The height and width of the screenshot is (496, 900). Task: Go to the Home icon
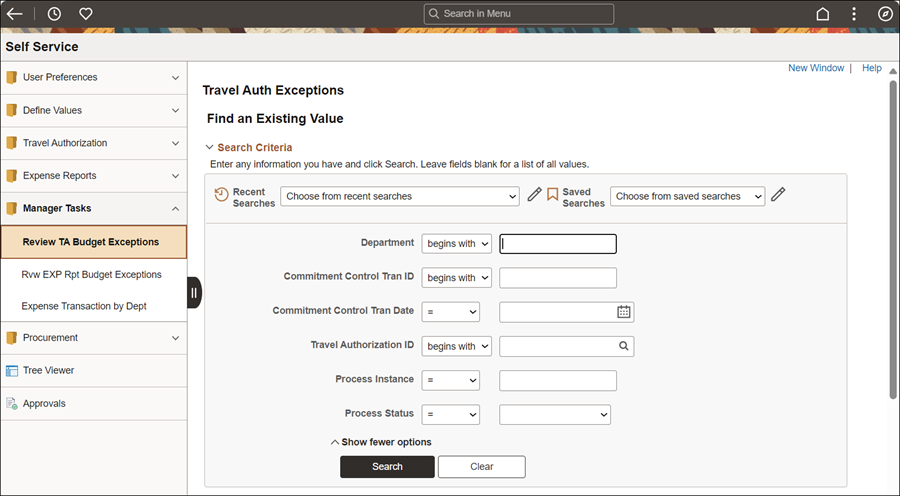[823, 14]
